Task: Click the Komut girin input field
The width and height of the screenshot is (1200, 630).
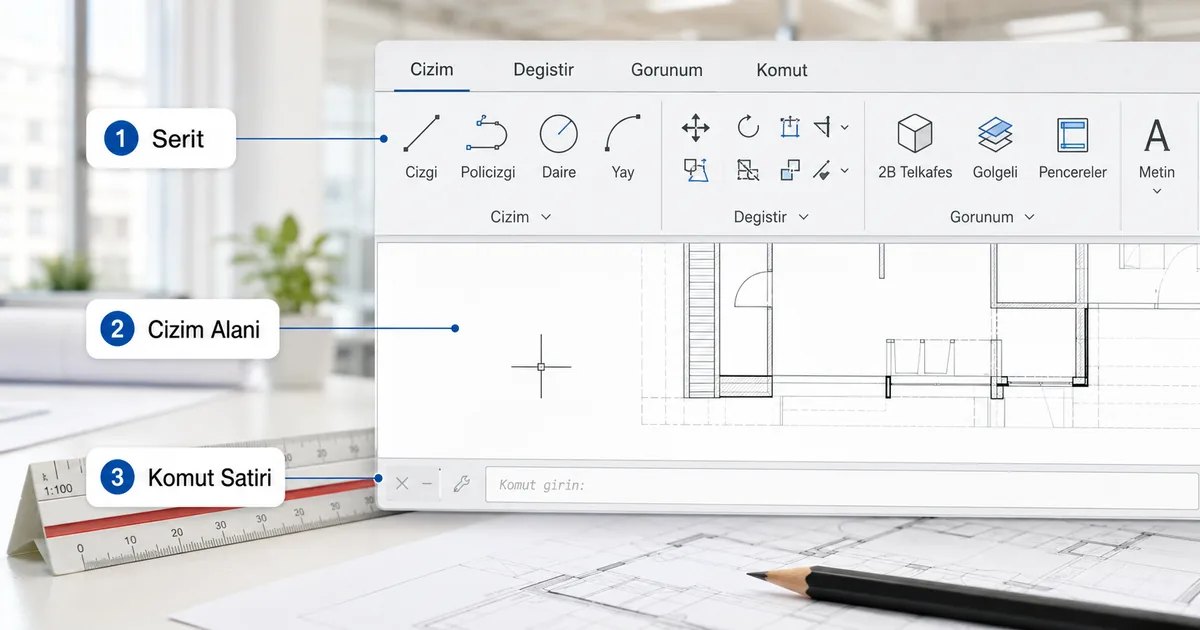Action: [x=843, y=484]
